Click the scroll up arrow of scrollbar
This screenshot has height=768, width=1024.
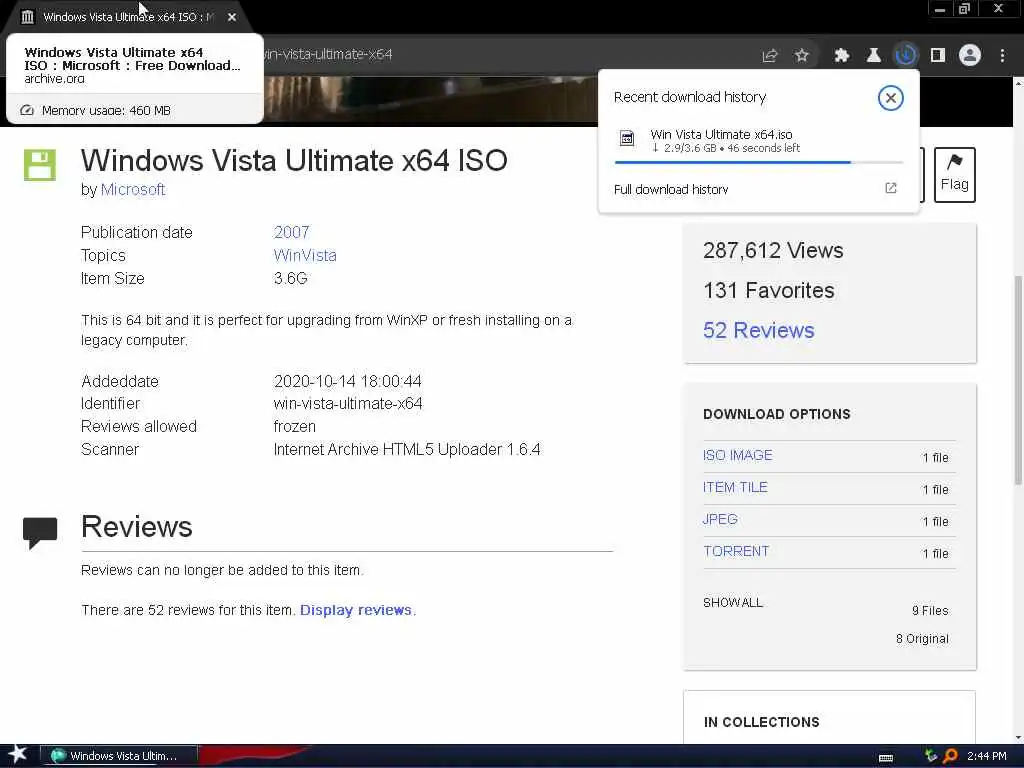1017,83
